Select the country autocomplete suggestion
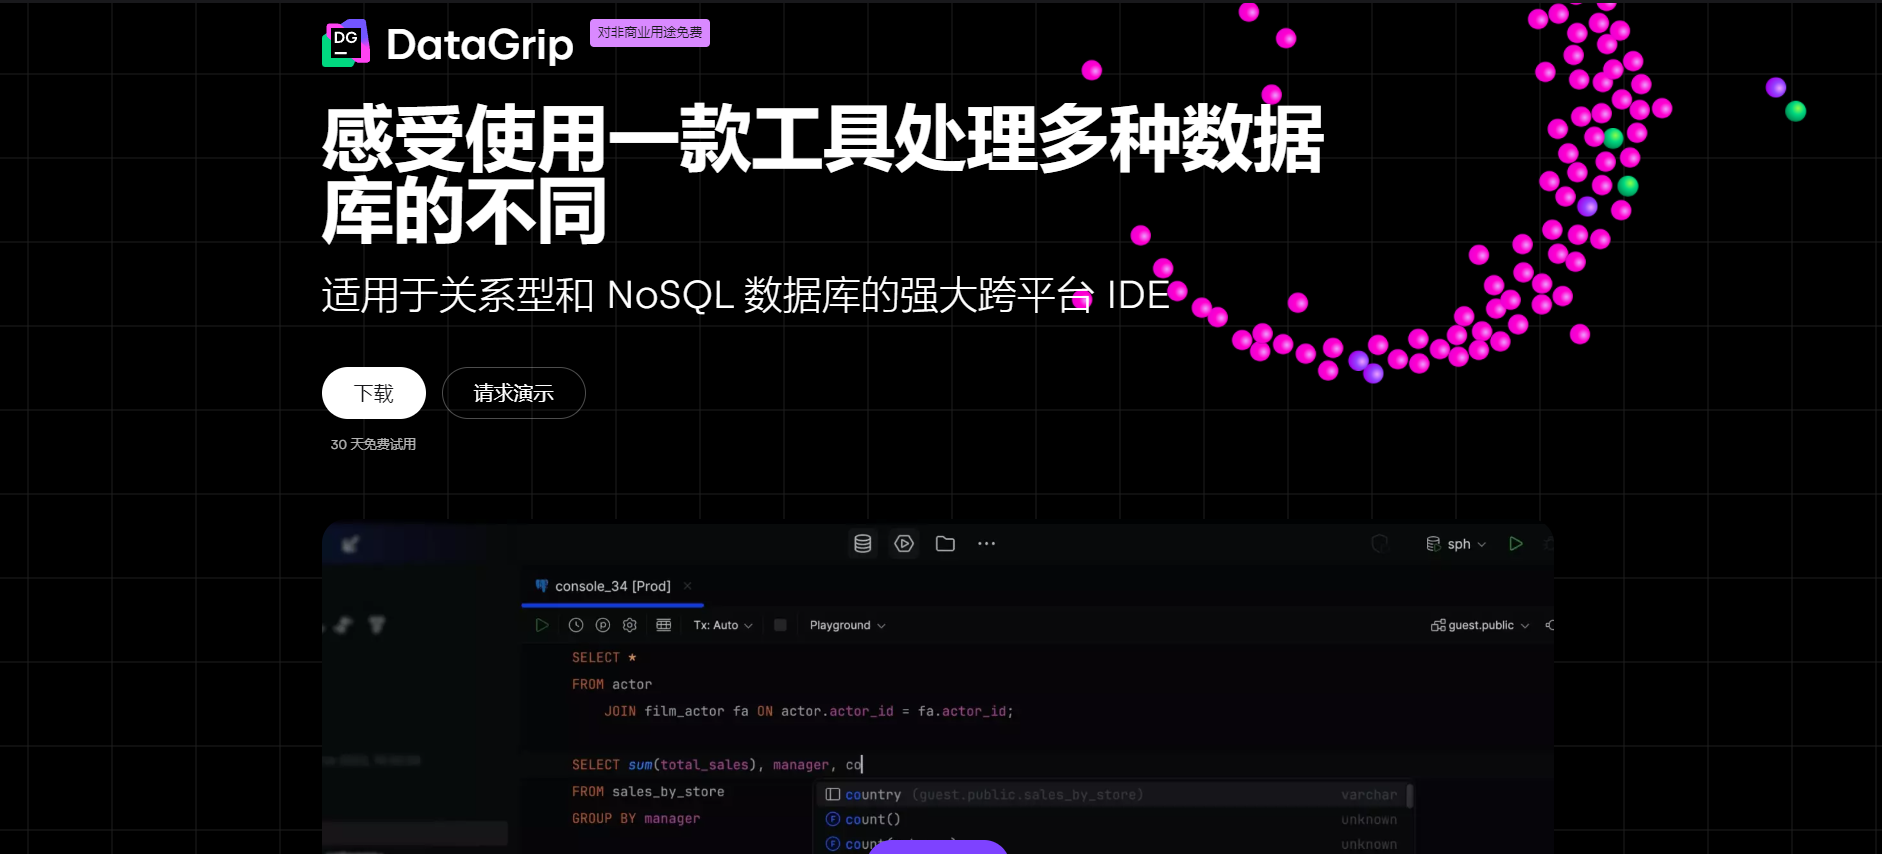This screenshot has height=854, width=1882. [1112, 794]
